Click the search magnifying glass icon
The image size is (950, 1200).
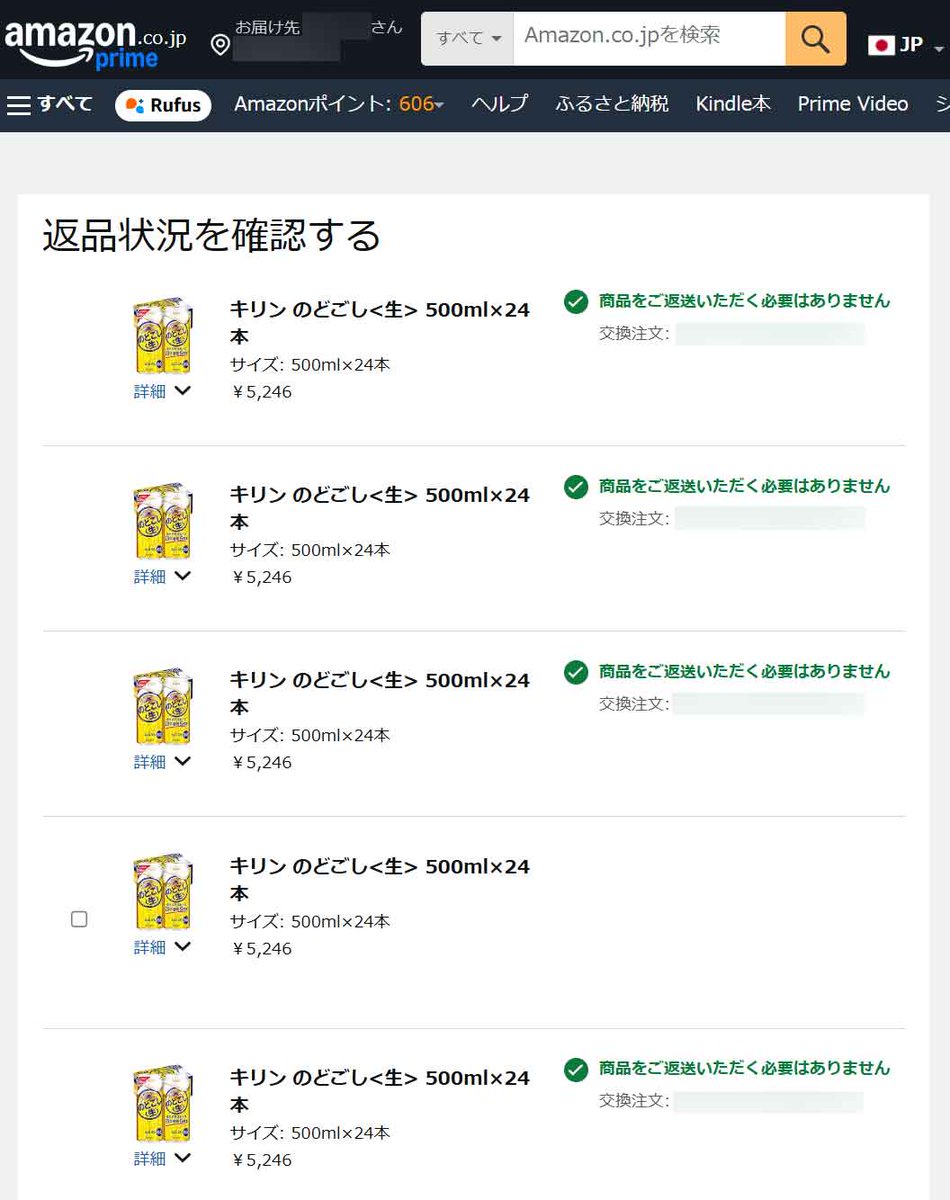816,38
